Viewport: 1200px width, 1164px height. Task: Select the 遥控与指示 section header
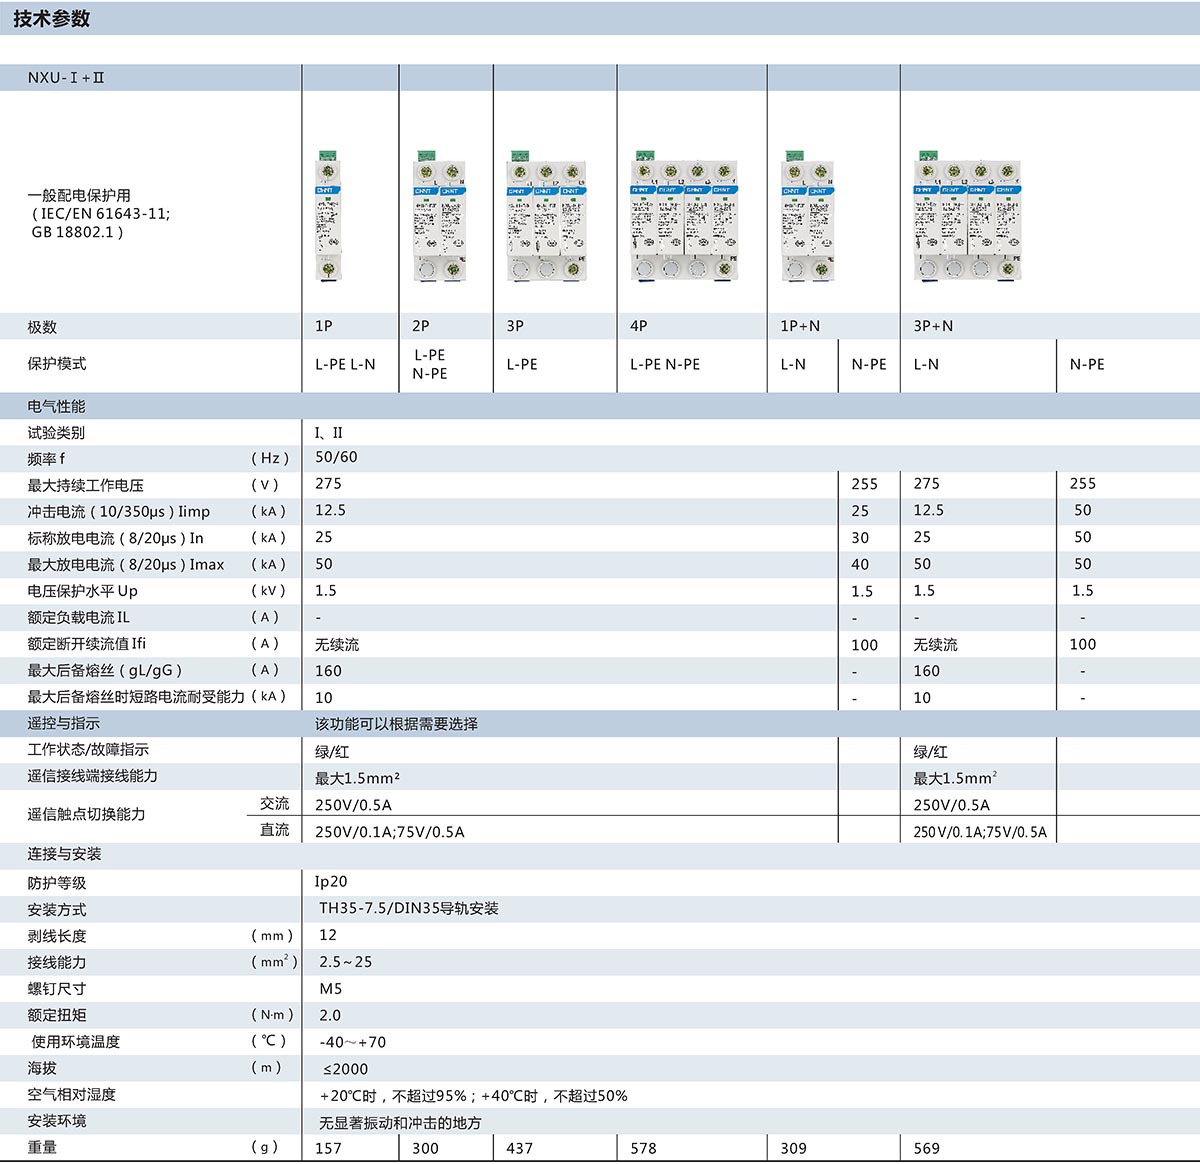[x=64, y=723]
